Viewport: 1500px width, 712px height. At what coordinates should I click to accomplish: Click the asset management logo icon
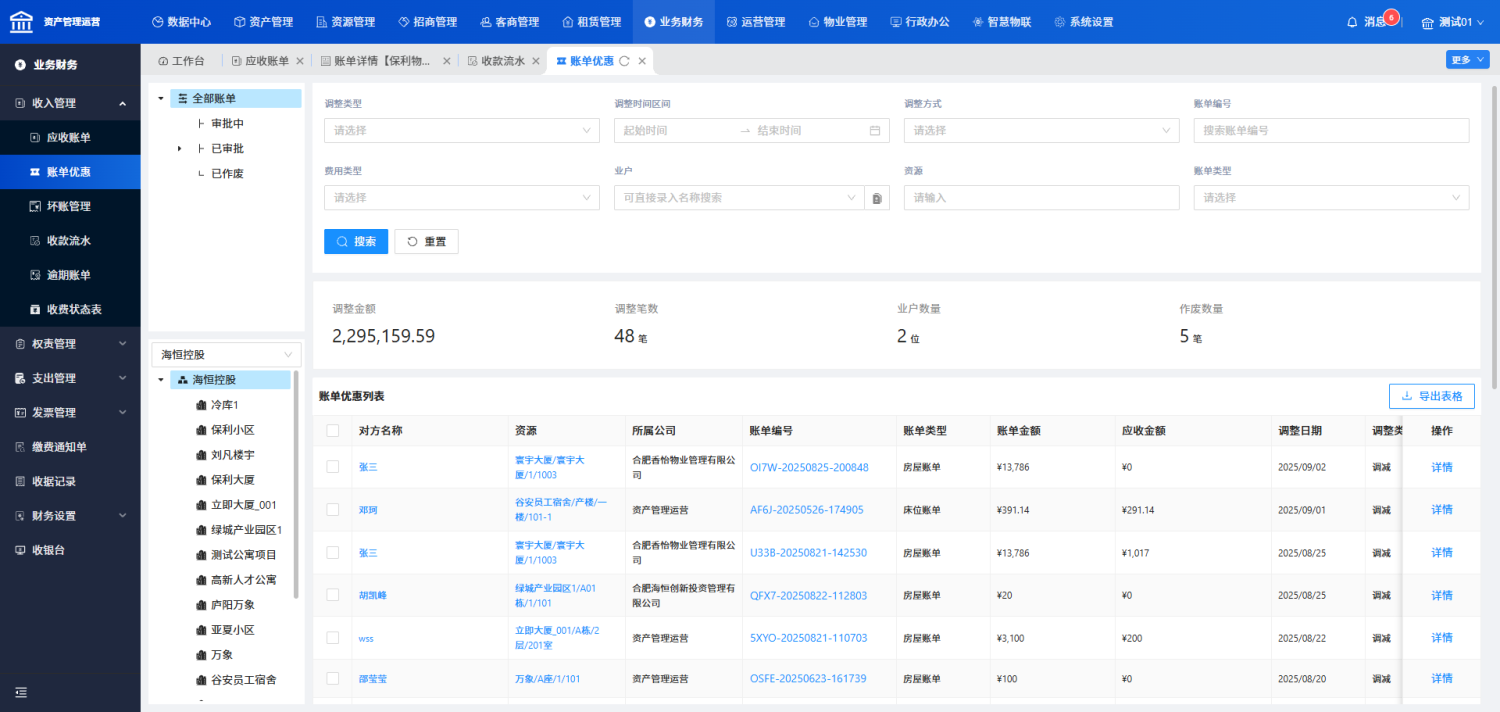tap(21, 21)
